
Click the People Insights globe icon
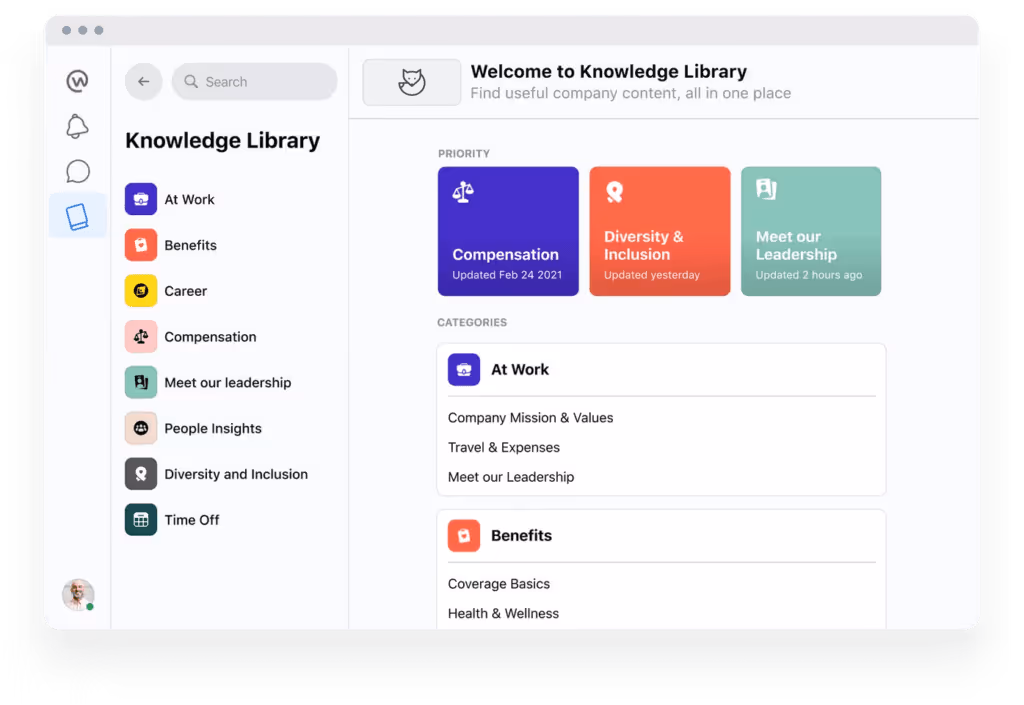click(139, 428)
